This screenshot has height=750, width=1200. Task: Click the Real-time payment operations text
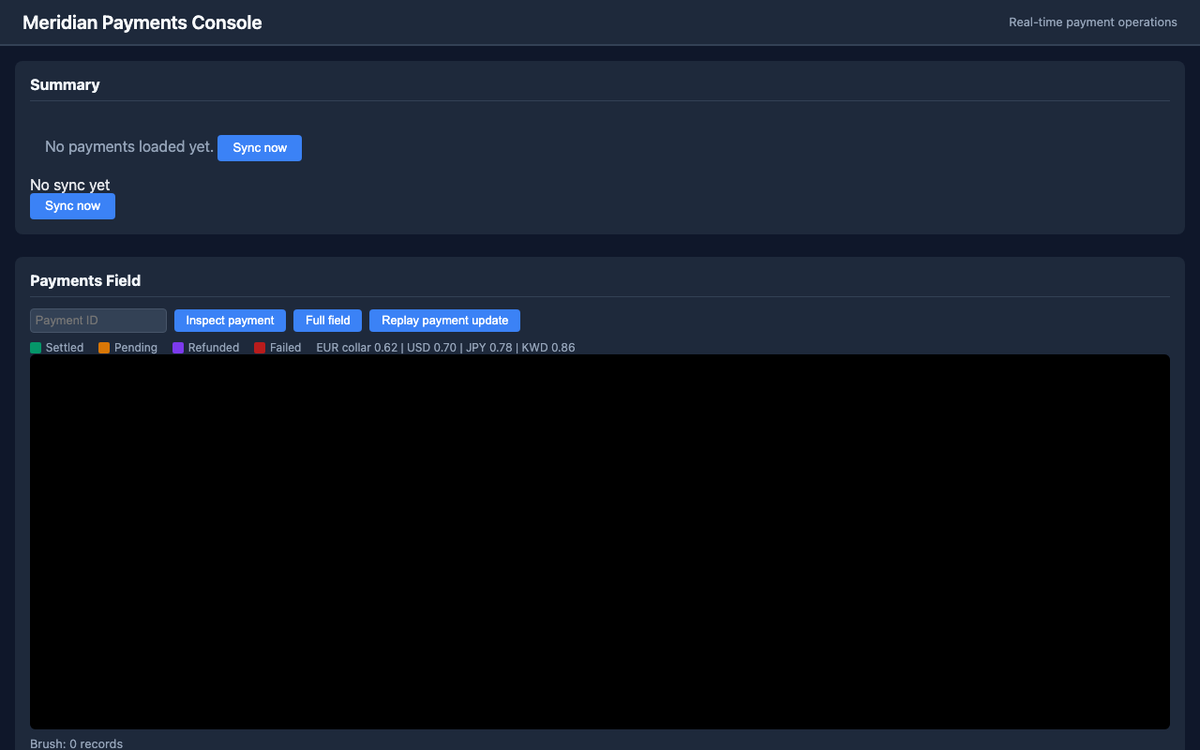(1093, 23)
